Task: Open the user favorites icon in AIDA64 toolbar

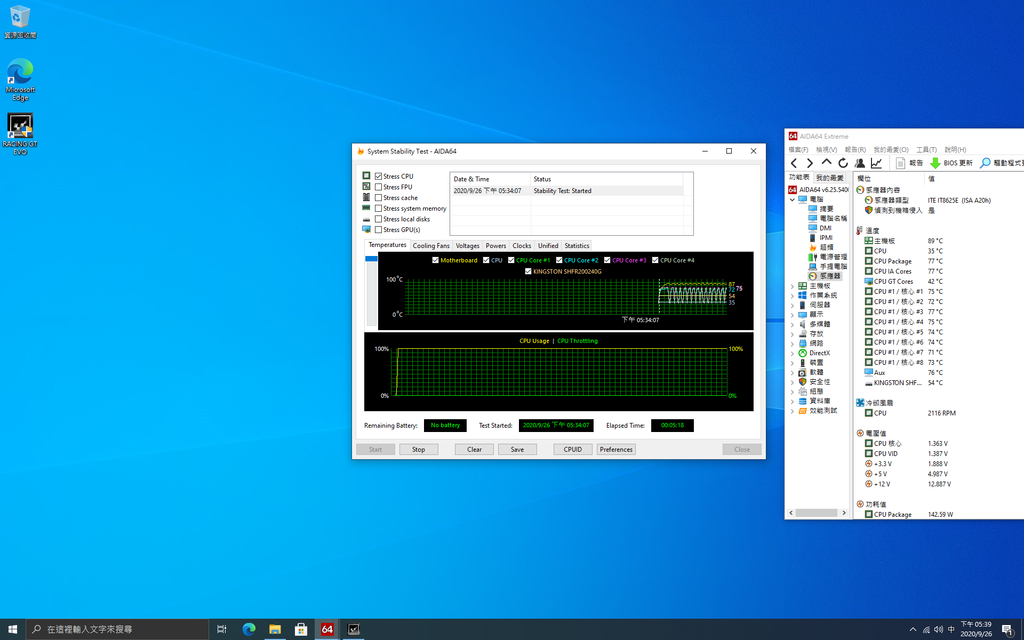Action: pos(860,163)
